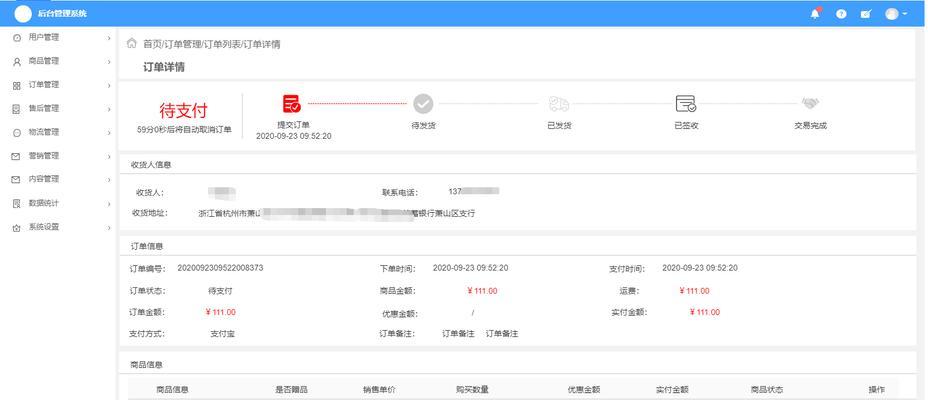Image resolution: width=928 pixels, height=400 pixels.
Task: Click the order number 2020092309522008373
Action: pyautogui.click(x=220, y=268)
